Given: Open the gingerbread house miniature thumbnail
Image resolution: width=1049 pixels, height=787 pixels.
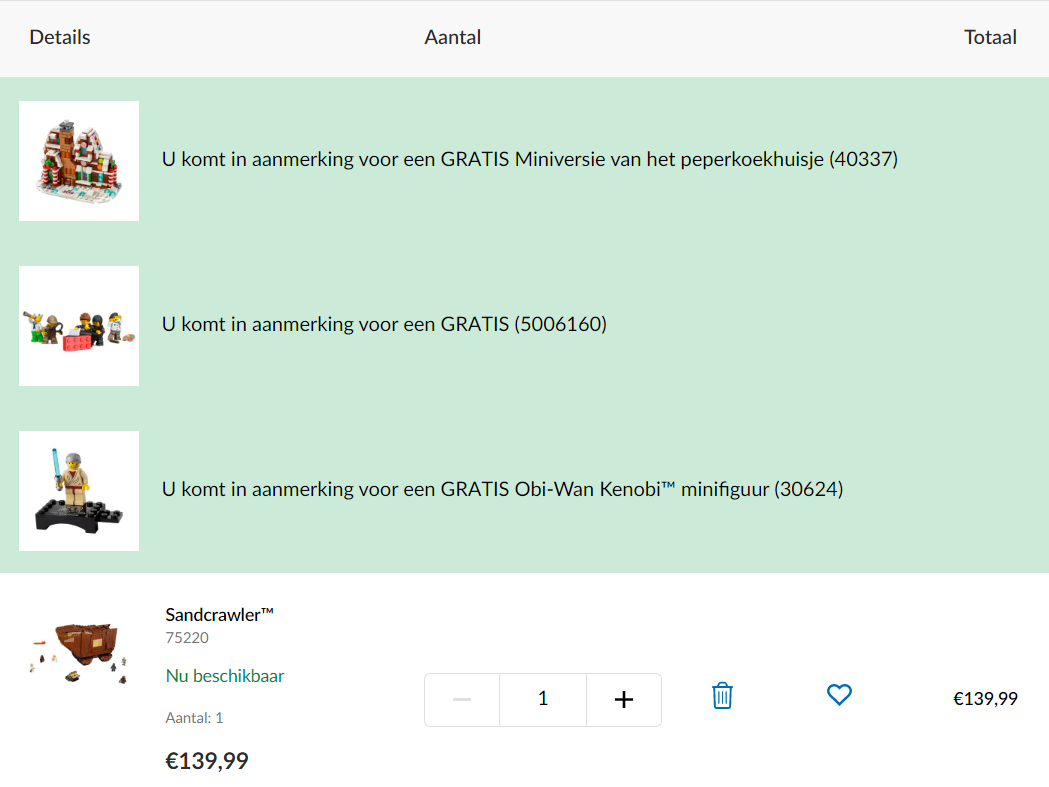Looking at the screenshot, I should (x=79, y=161).
